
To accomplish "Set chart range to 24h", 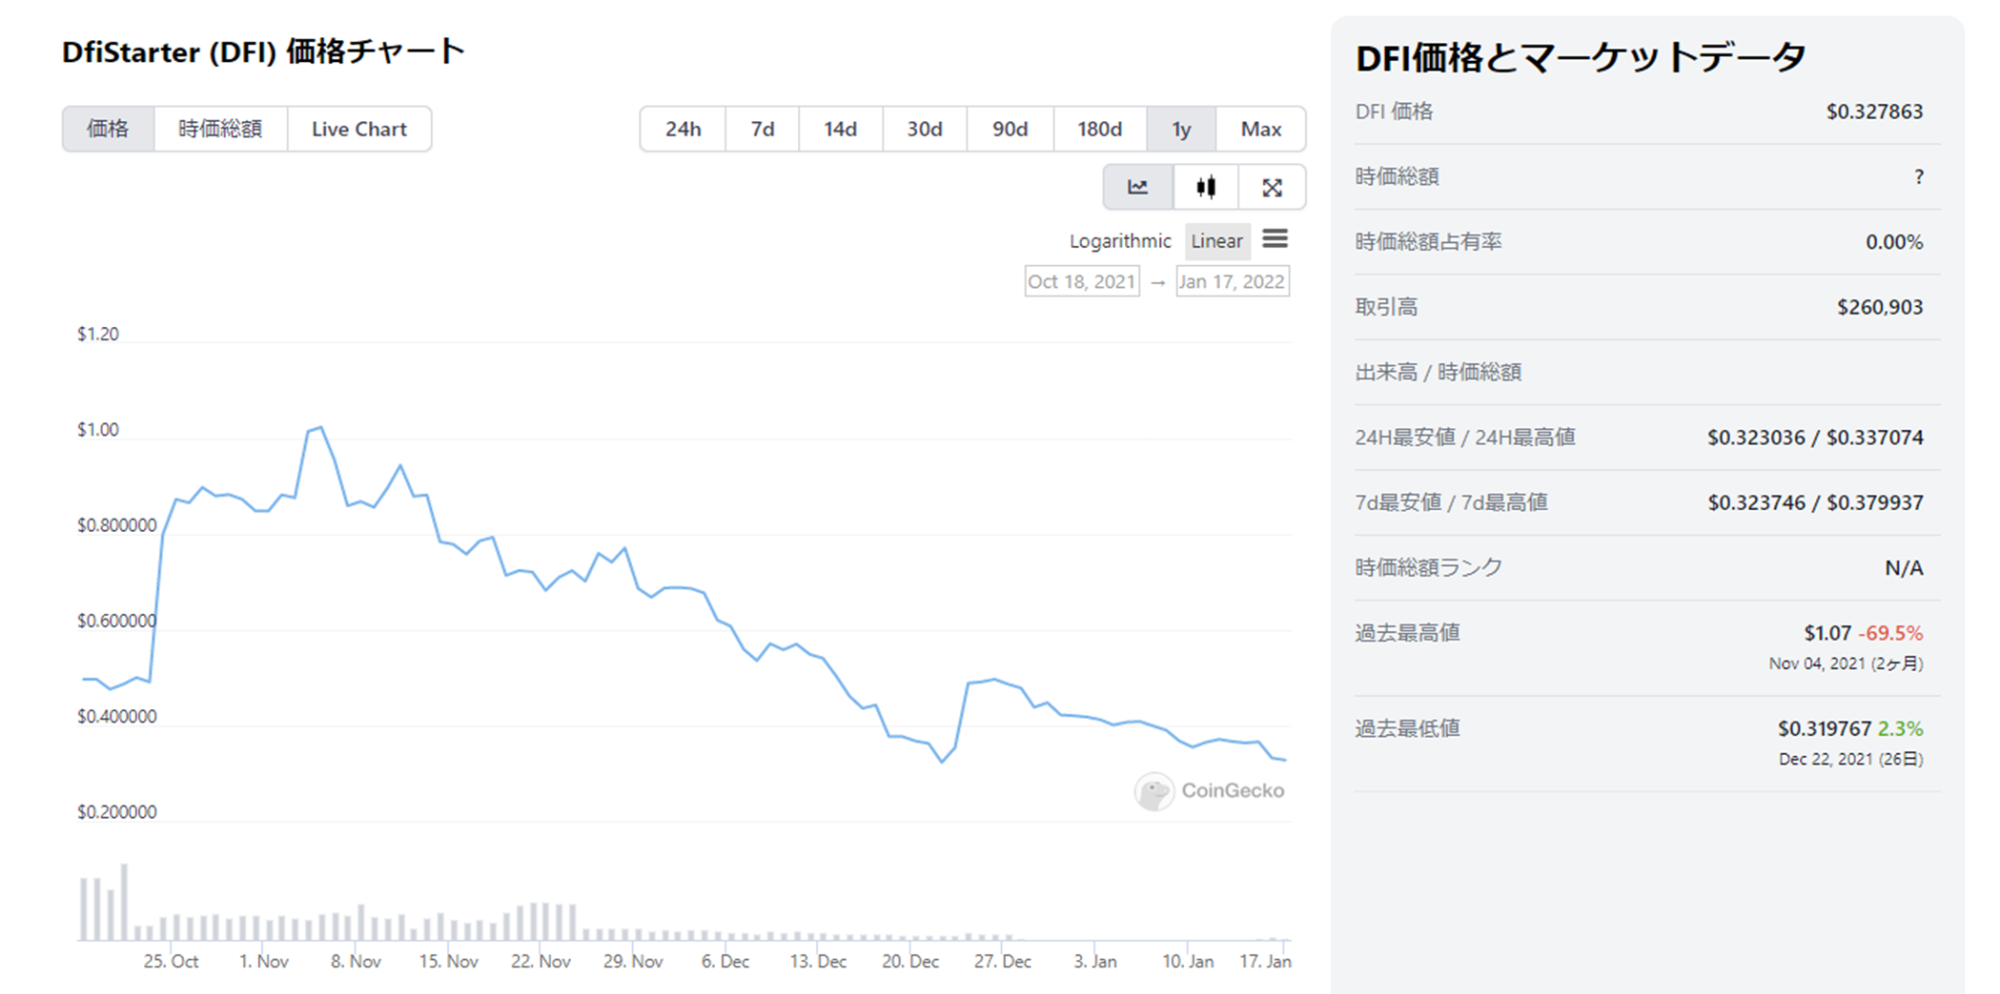I will pyautogui.click(x=683, y=129).
